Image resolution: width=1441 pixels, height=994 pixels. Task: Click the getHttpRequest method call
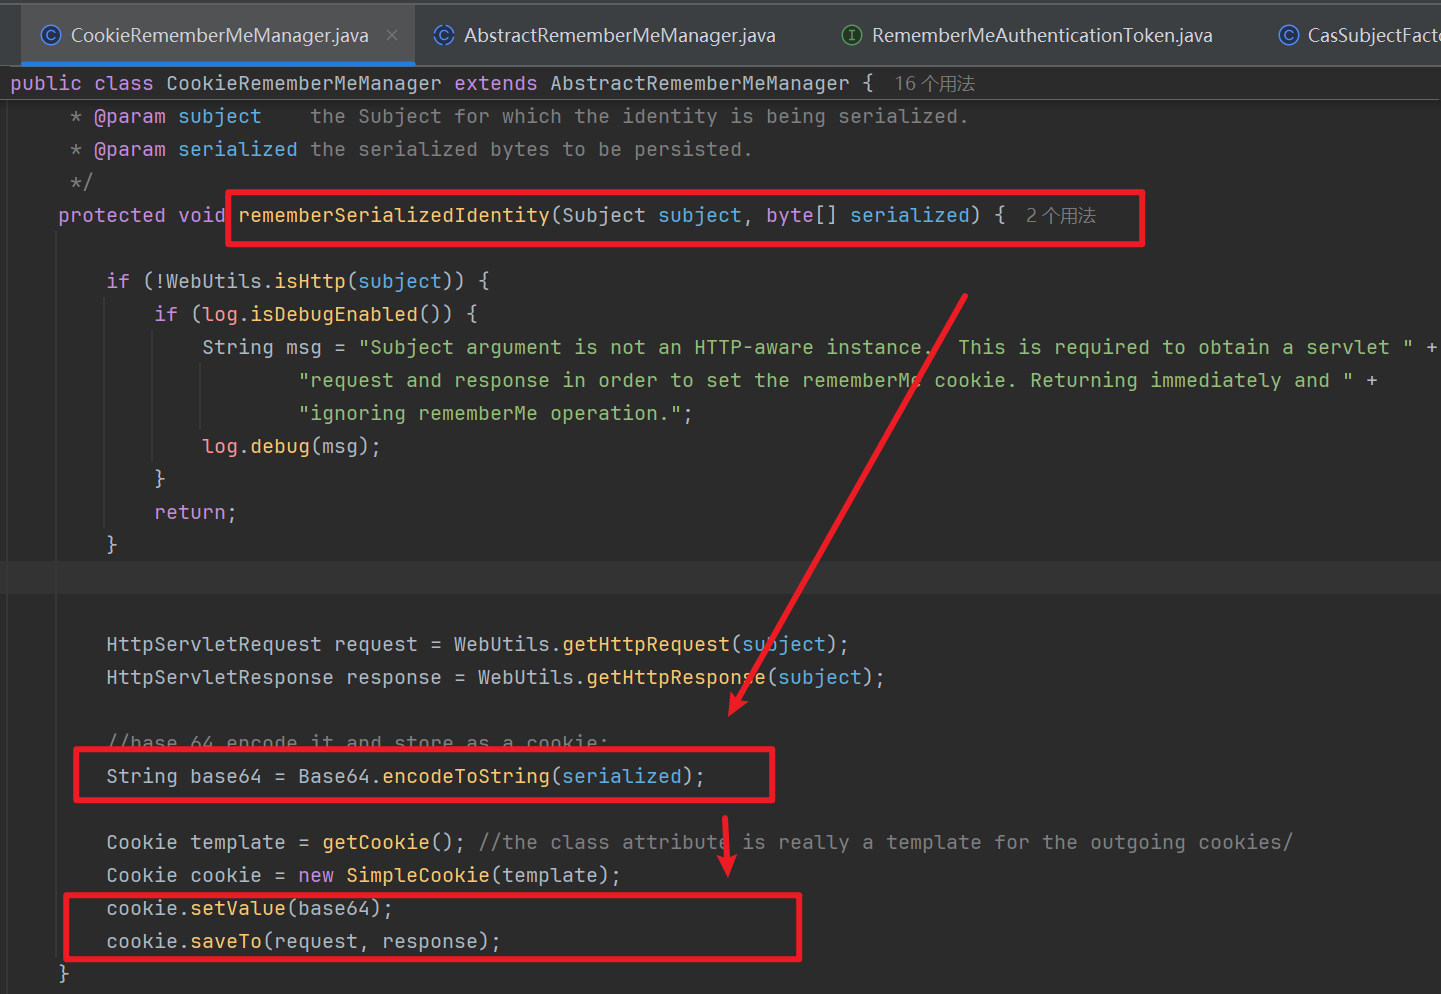(x=646, y=645)
